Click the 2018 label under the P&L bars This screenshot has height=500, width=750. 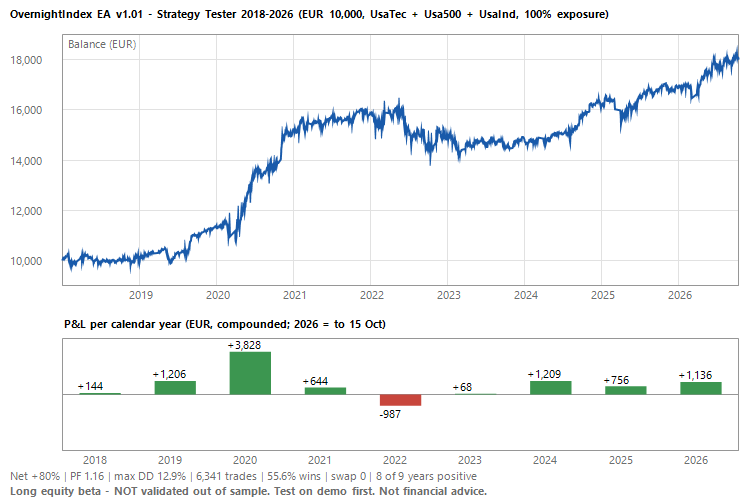(x=95, y=460)
